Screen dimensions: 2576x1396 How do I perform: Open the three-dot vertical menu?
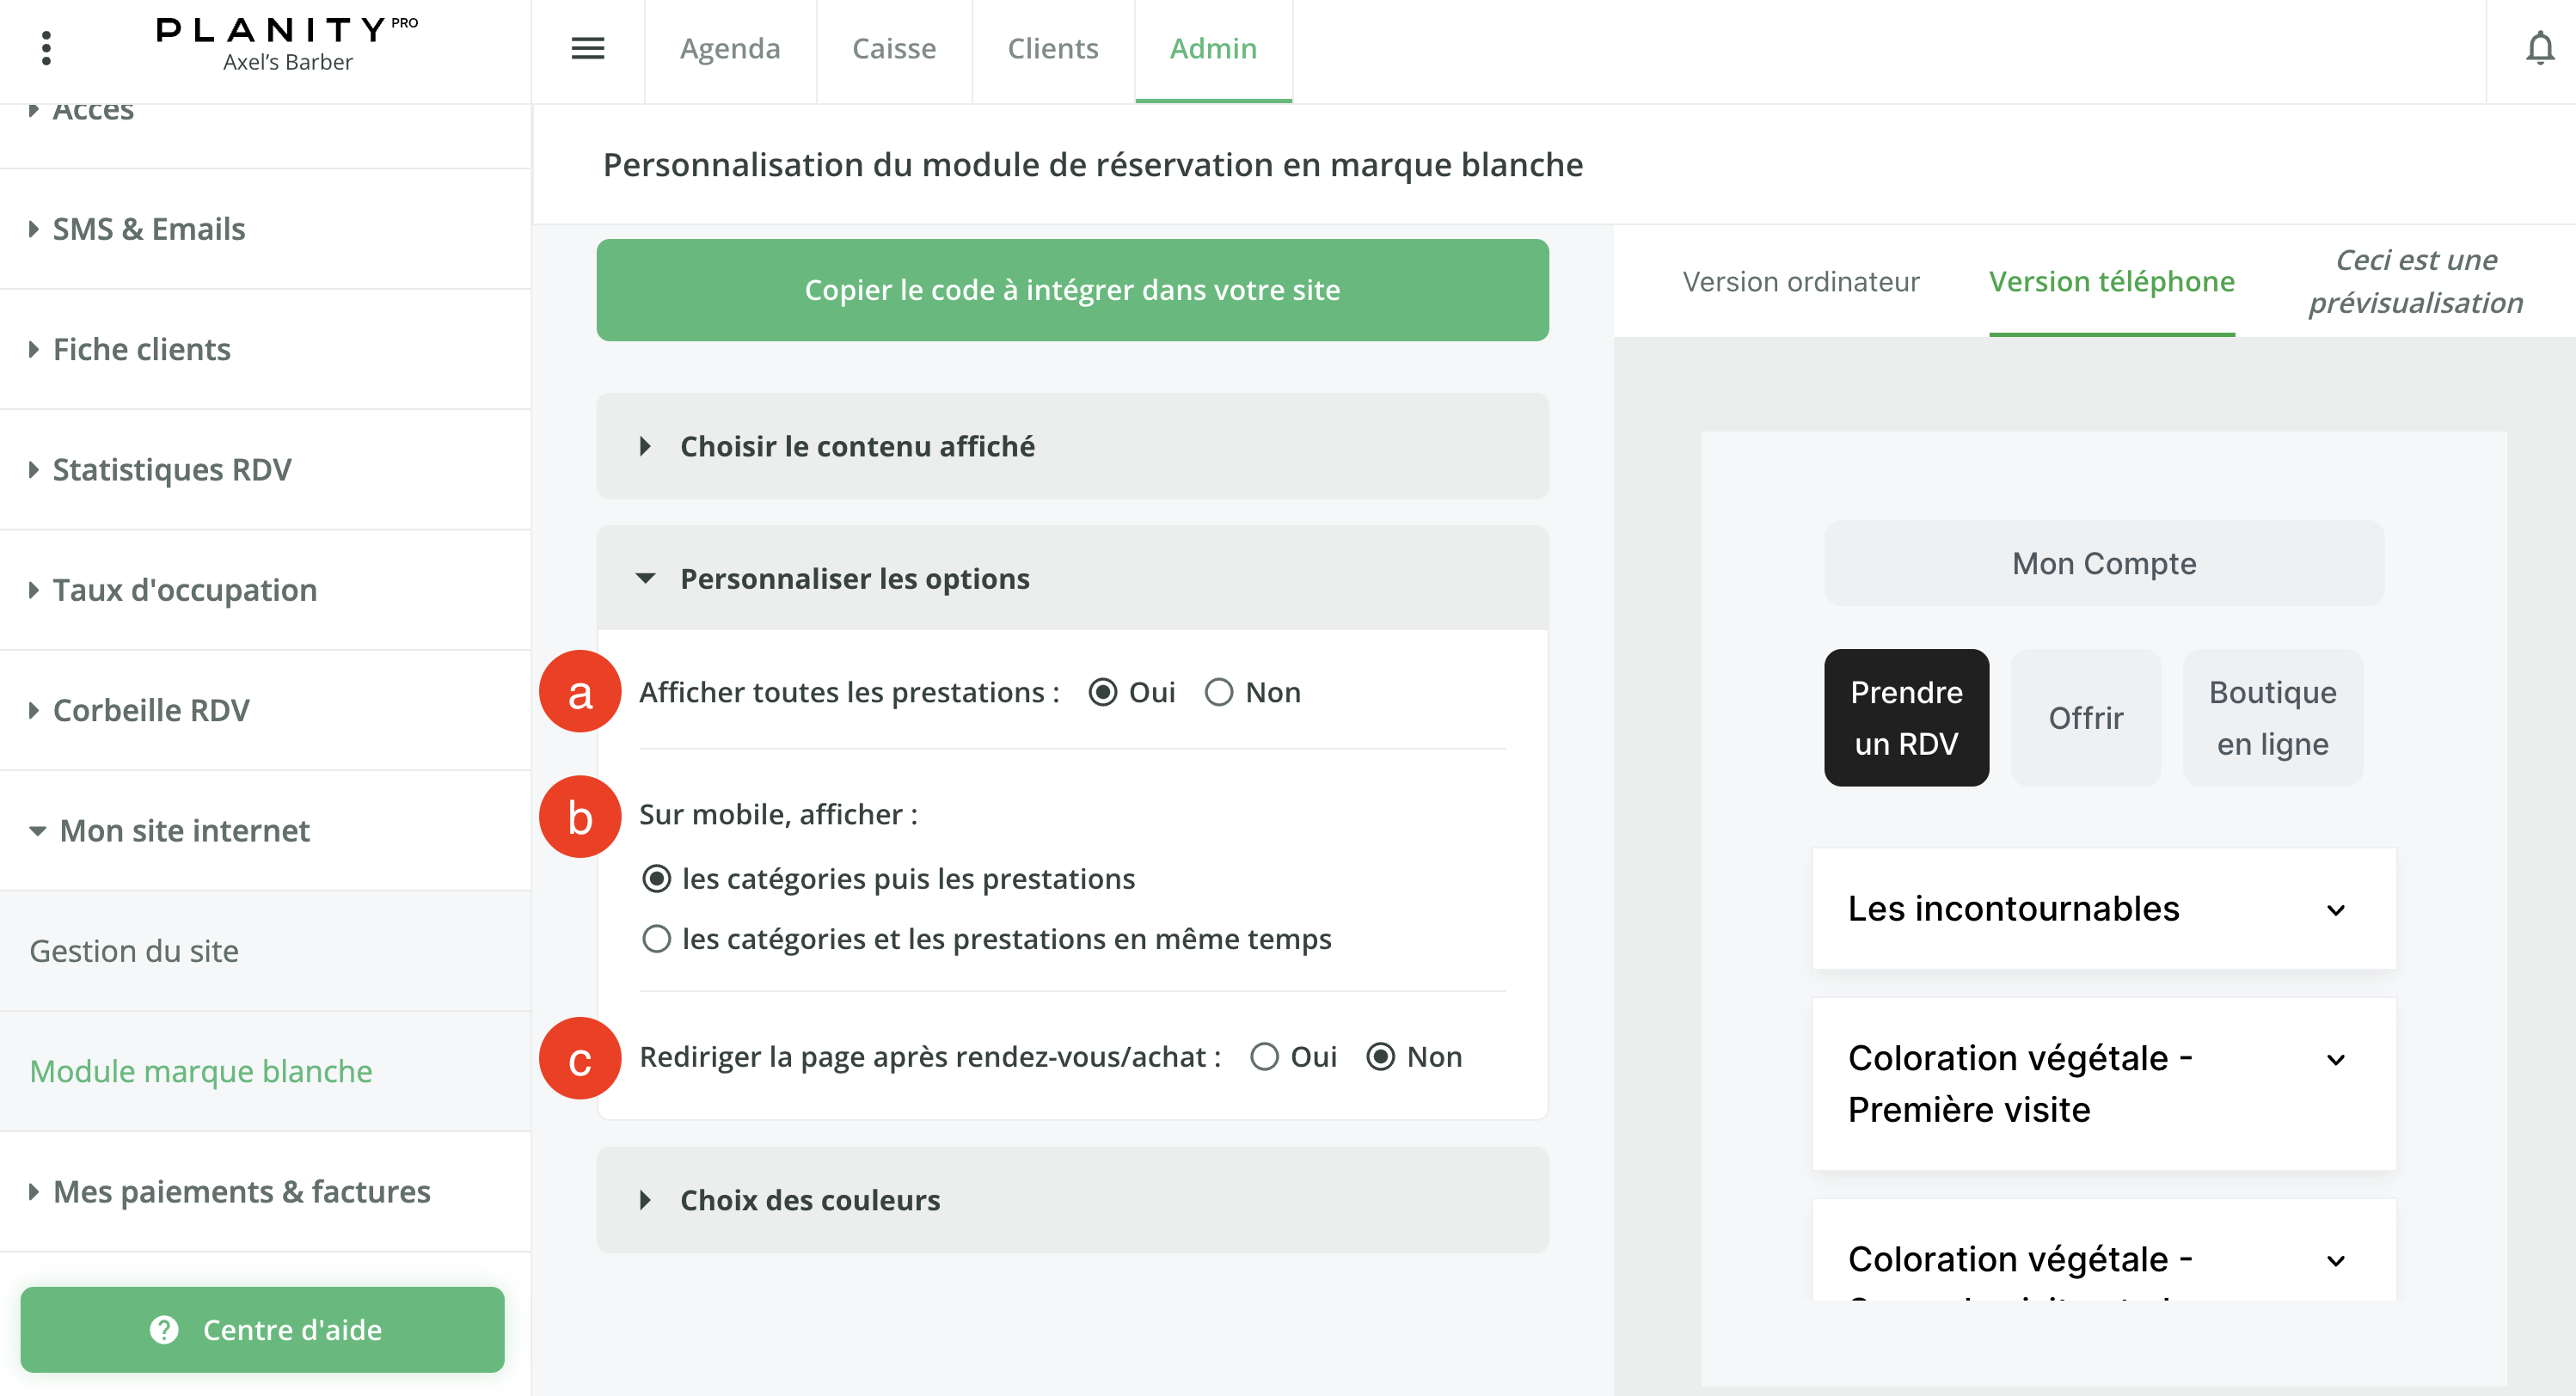point(46,48)
